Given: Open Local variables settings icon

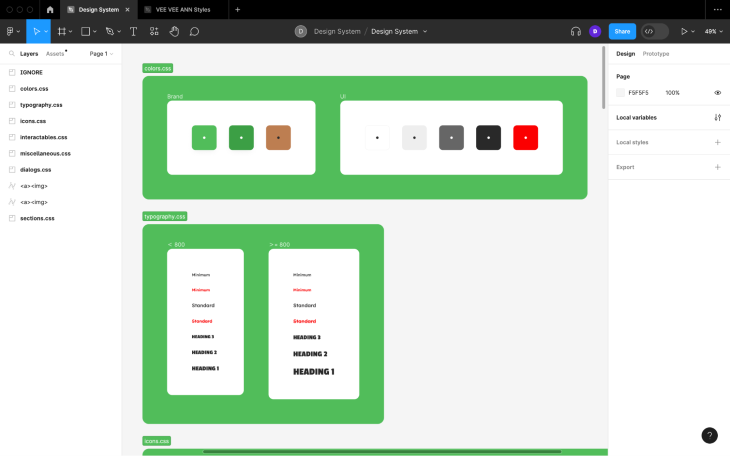Looking at the screenshot, I should tap(717, 117).
